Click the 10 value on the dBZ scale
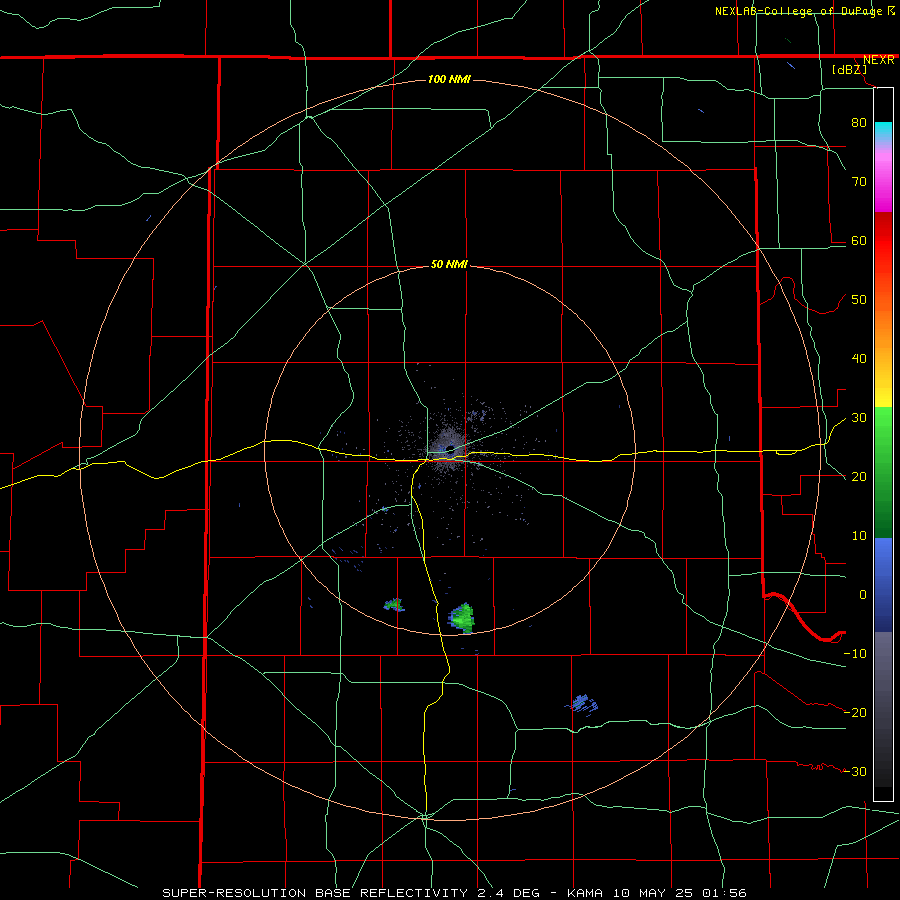 [x=859, y=536]
